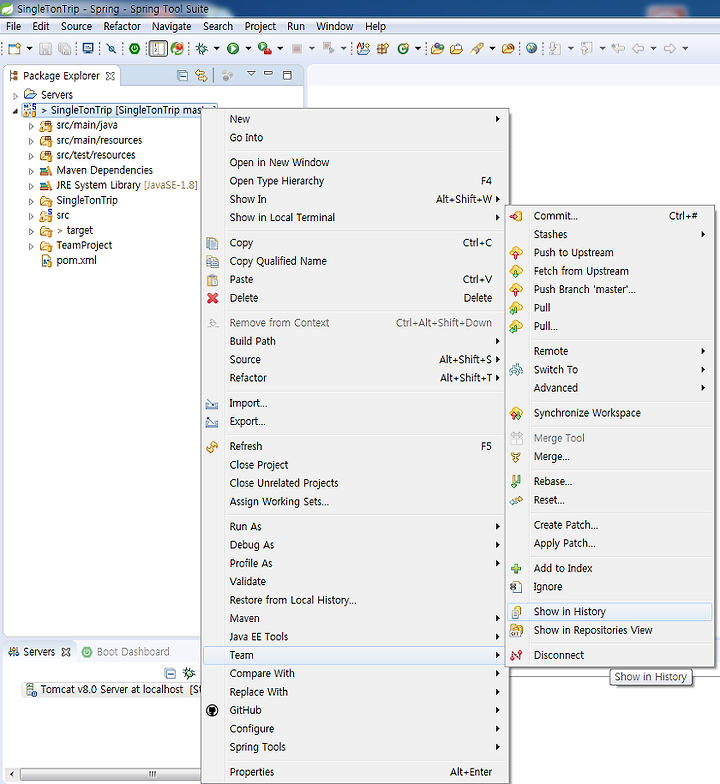Expand the JRE System Library node
This screenshot has height=784, width=720.
31,186
